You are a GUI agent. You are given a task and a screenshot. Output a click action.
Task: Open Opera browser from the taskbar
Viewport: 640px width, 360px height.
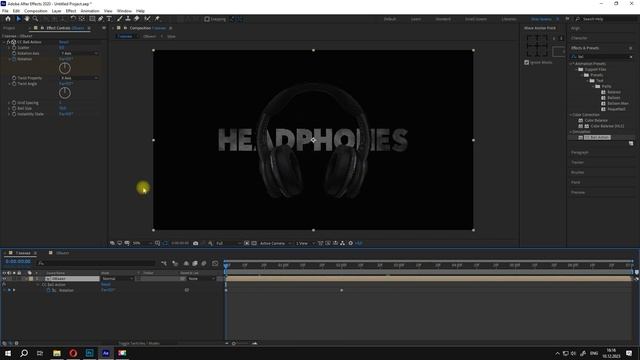(x=73, y=353)
